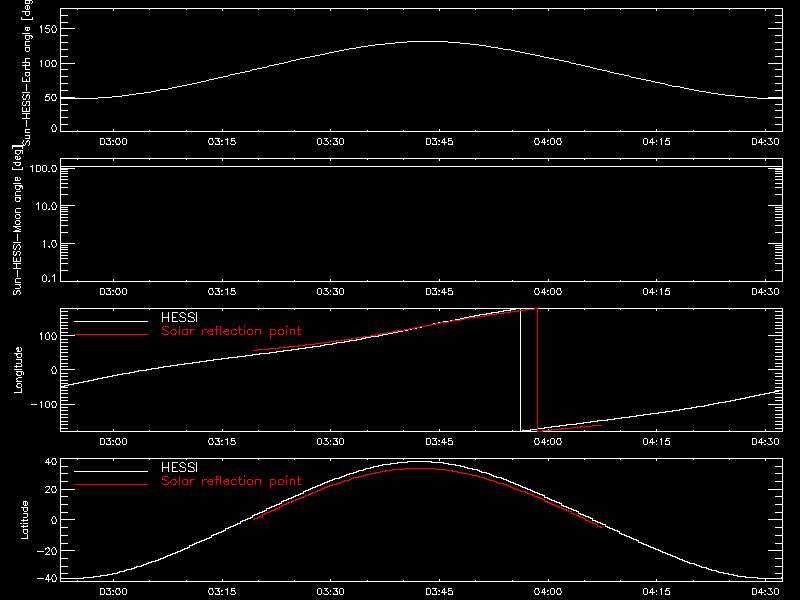Select Solar reflection point label in Longitude plot
The image size is (800, 600).
[x=231, y=331]
